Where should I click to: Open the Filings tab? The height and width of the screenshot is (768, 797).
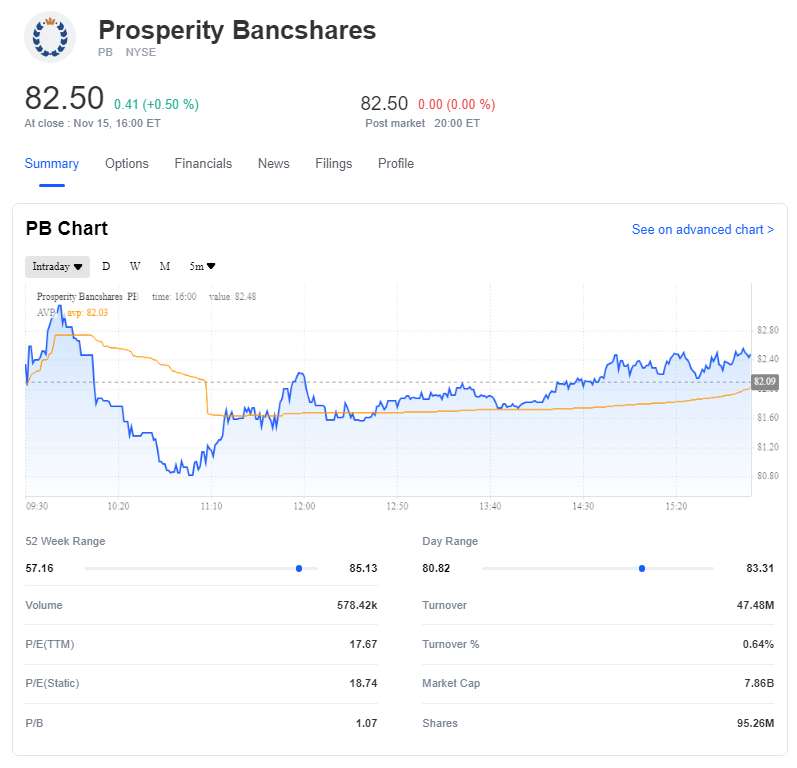pyautogui.click(x=333, y=164)
